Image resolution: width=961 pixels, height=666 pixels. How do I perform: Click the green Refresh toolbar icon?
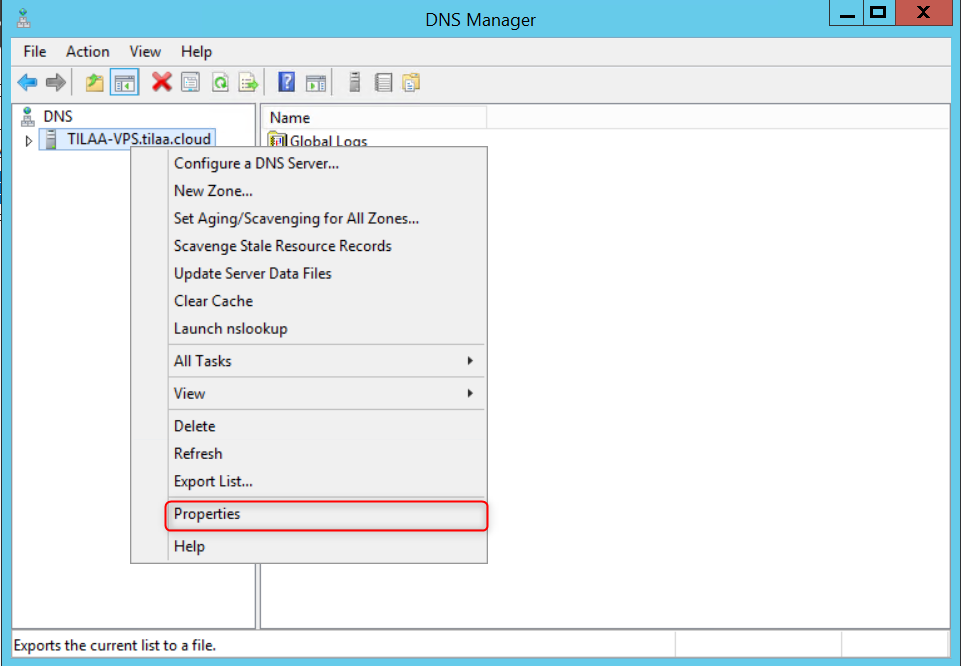[220, 82]
